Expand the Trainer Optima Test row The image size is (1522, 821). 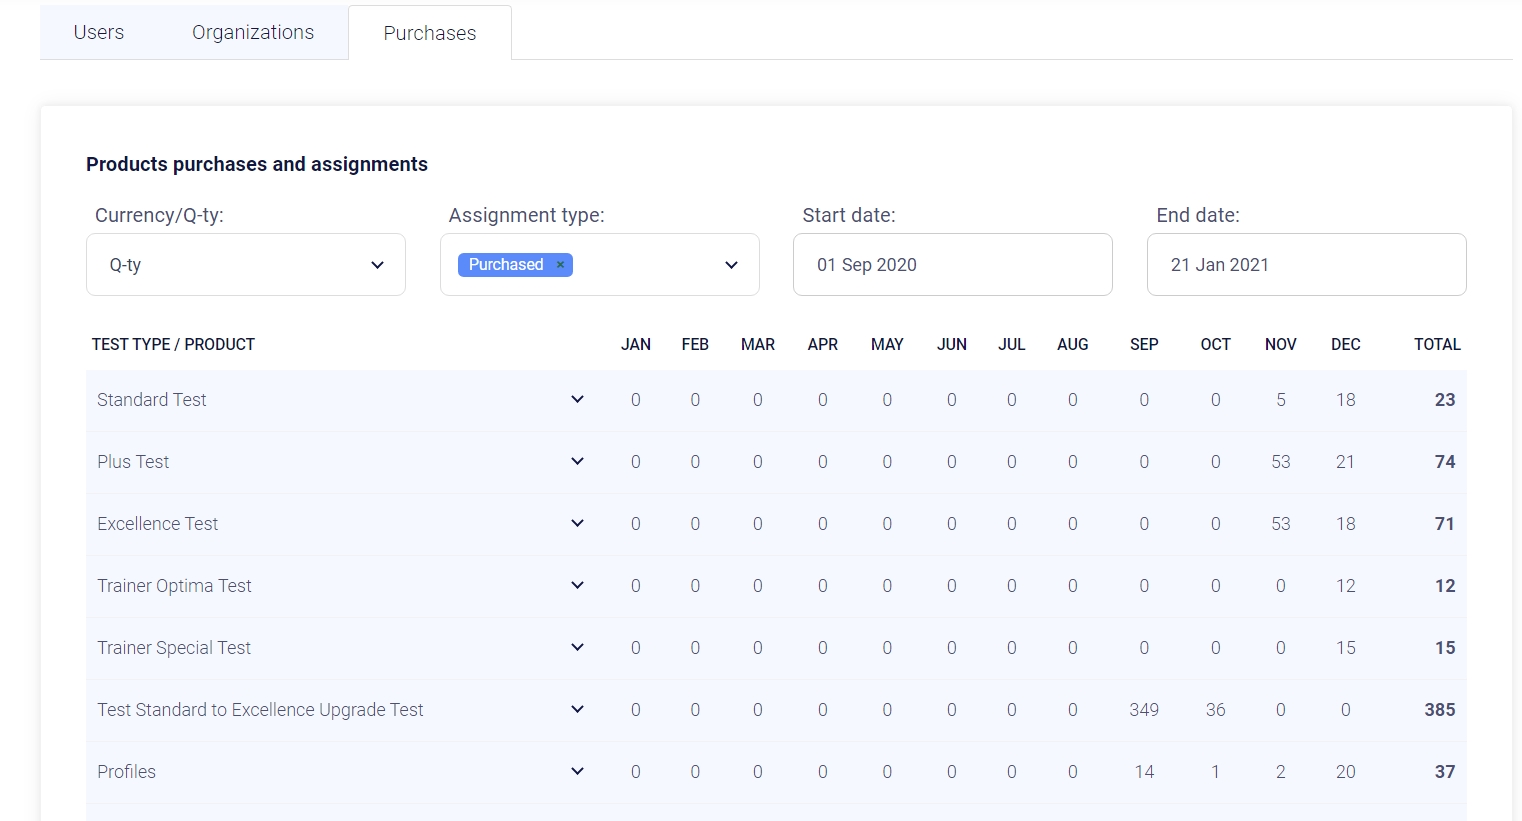(577, 586)
